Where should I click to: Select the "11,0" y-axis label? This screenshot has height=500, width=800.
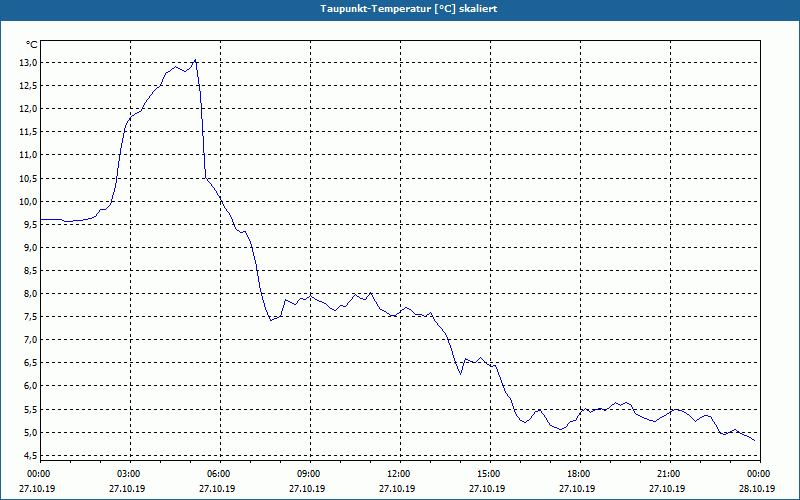(28, 155)
